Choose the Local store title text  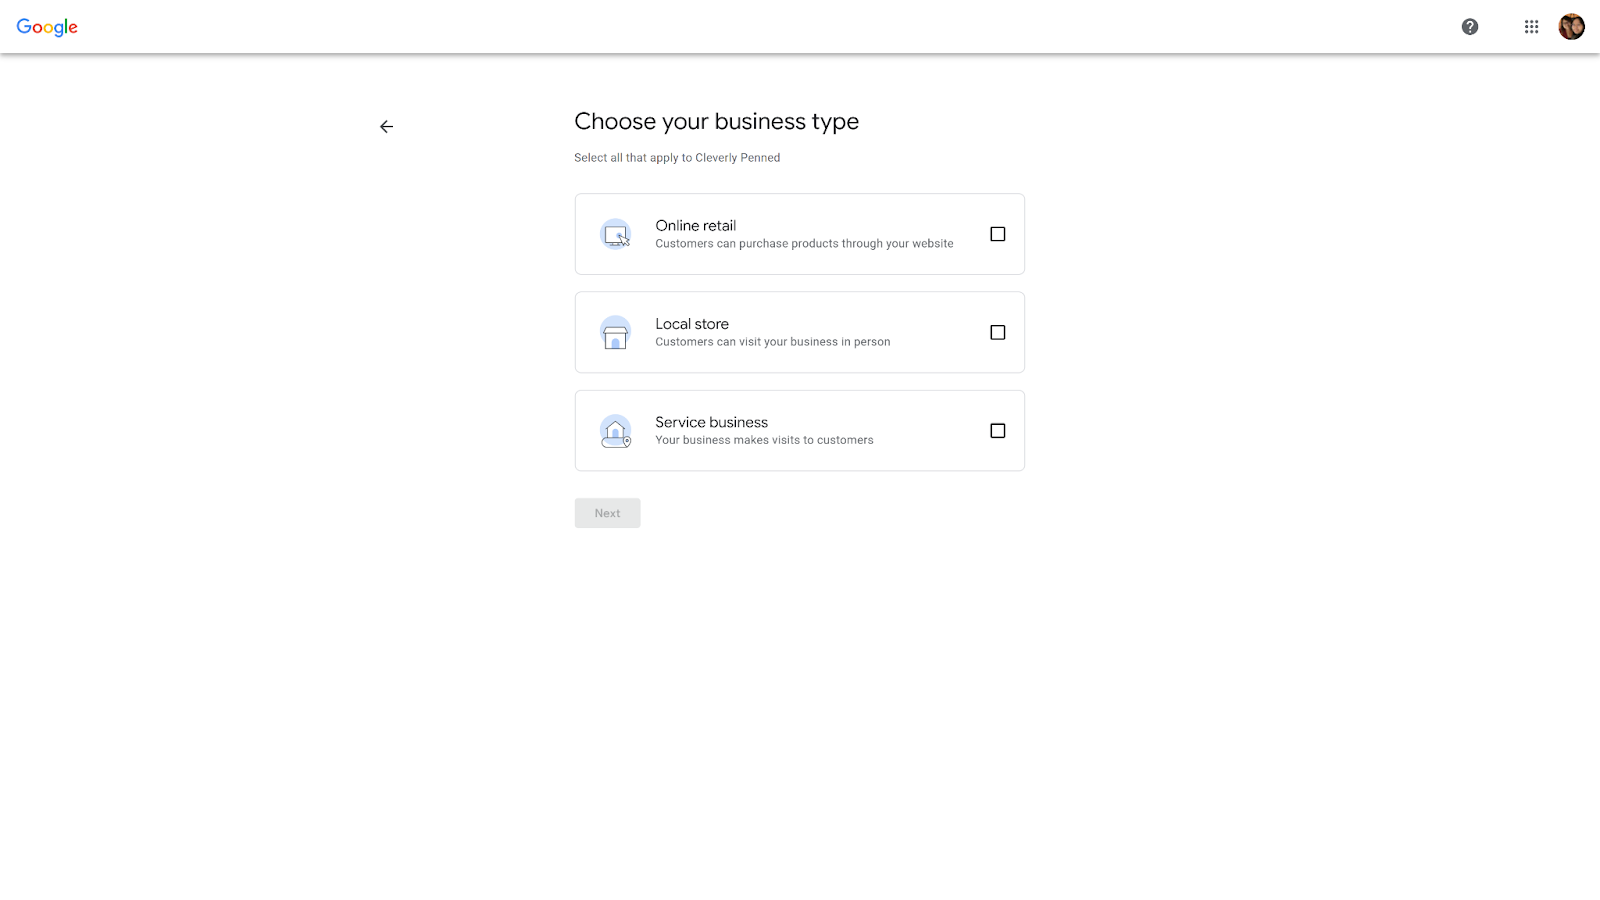tap(692, 324)
